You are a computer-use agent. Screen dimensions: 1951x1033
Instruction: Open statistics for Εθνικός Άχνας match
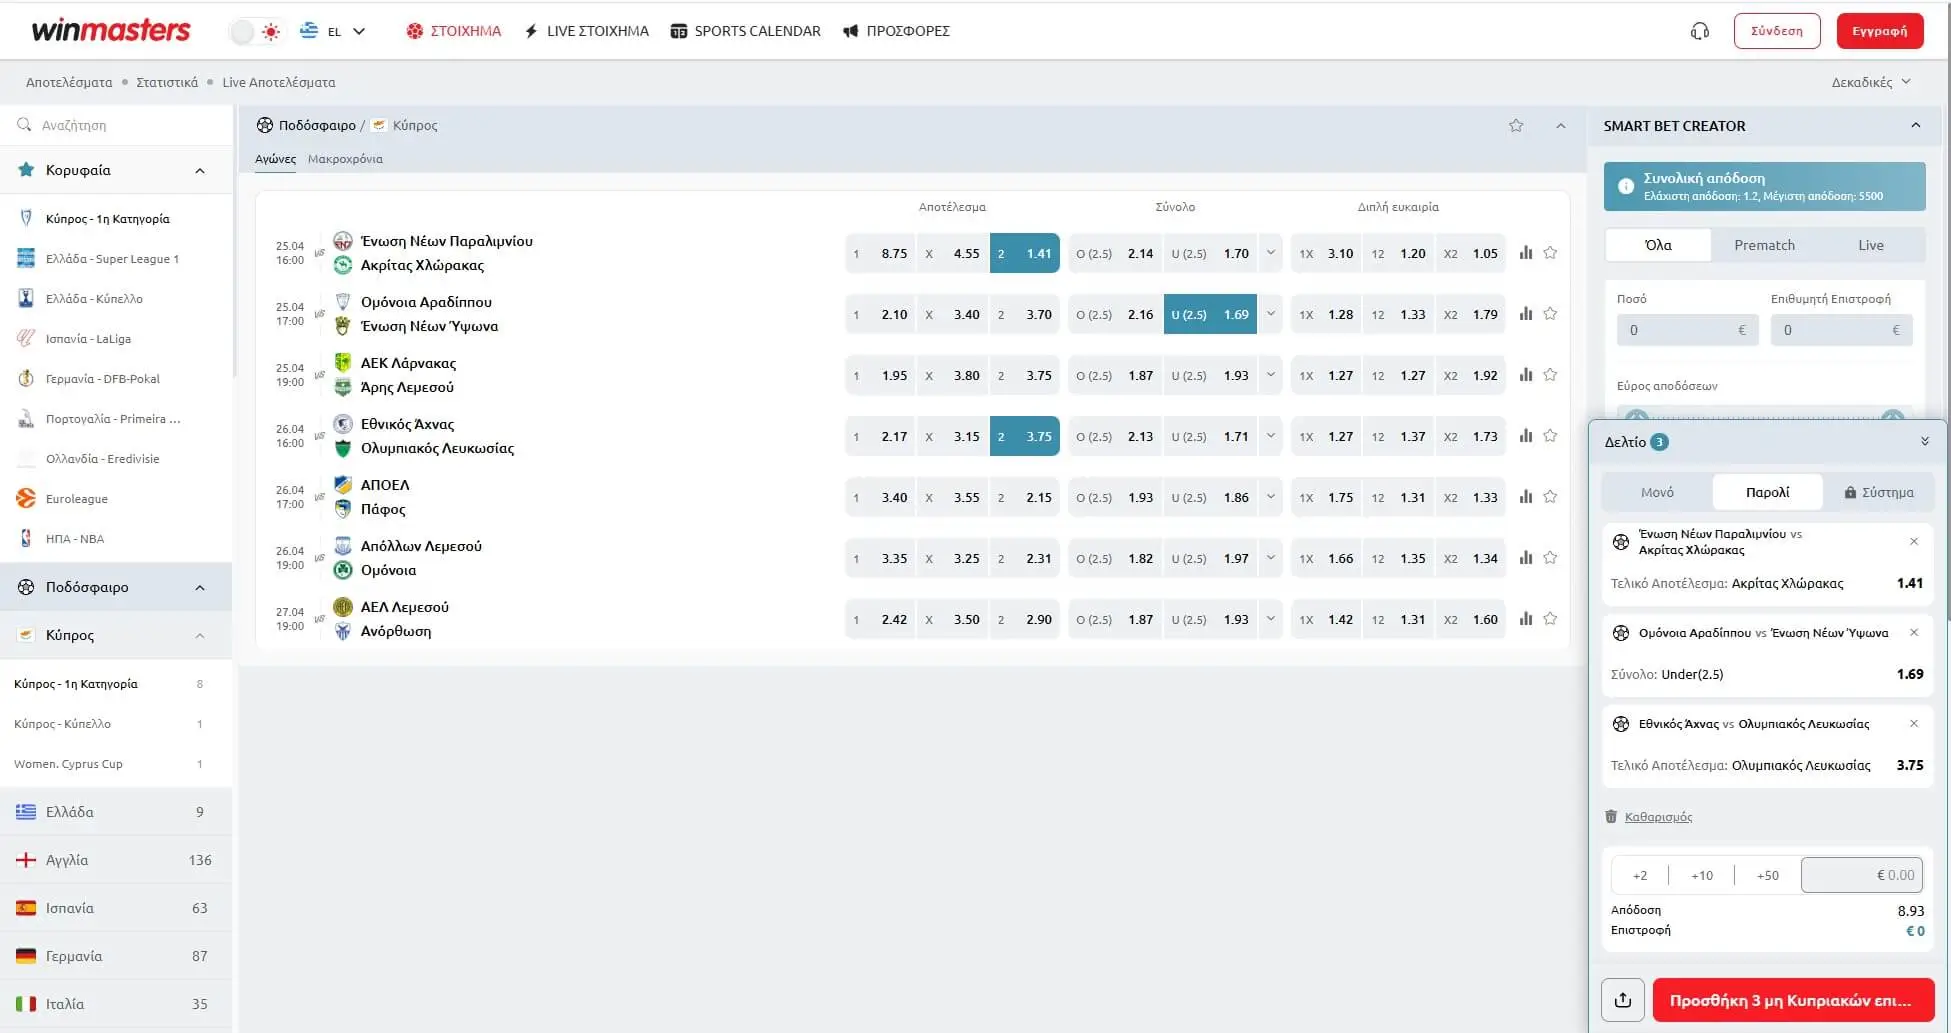pos(1526,436)
